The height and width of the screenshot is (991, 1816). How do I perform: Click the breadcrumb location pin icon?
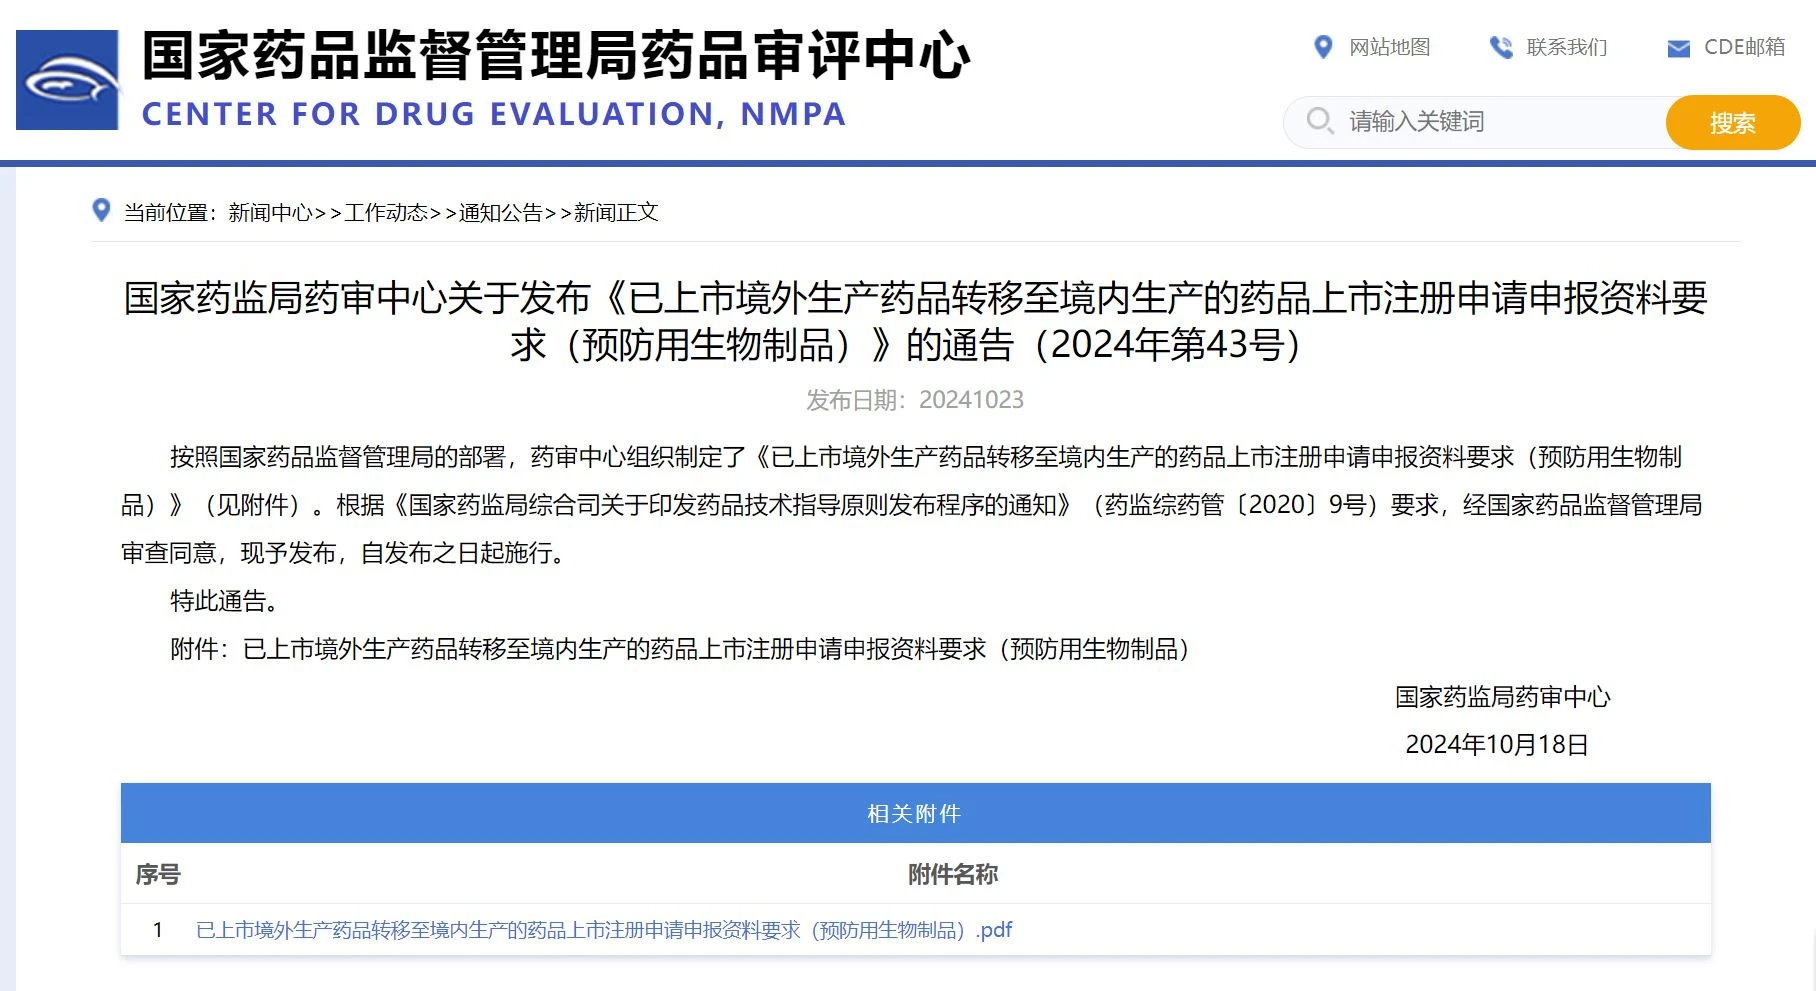point(101,210)
